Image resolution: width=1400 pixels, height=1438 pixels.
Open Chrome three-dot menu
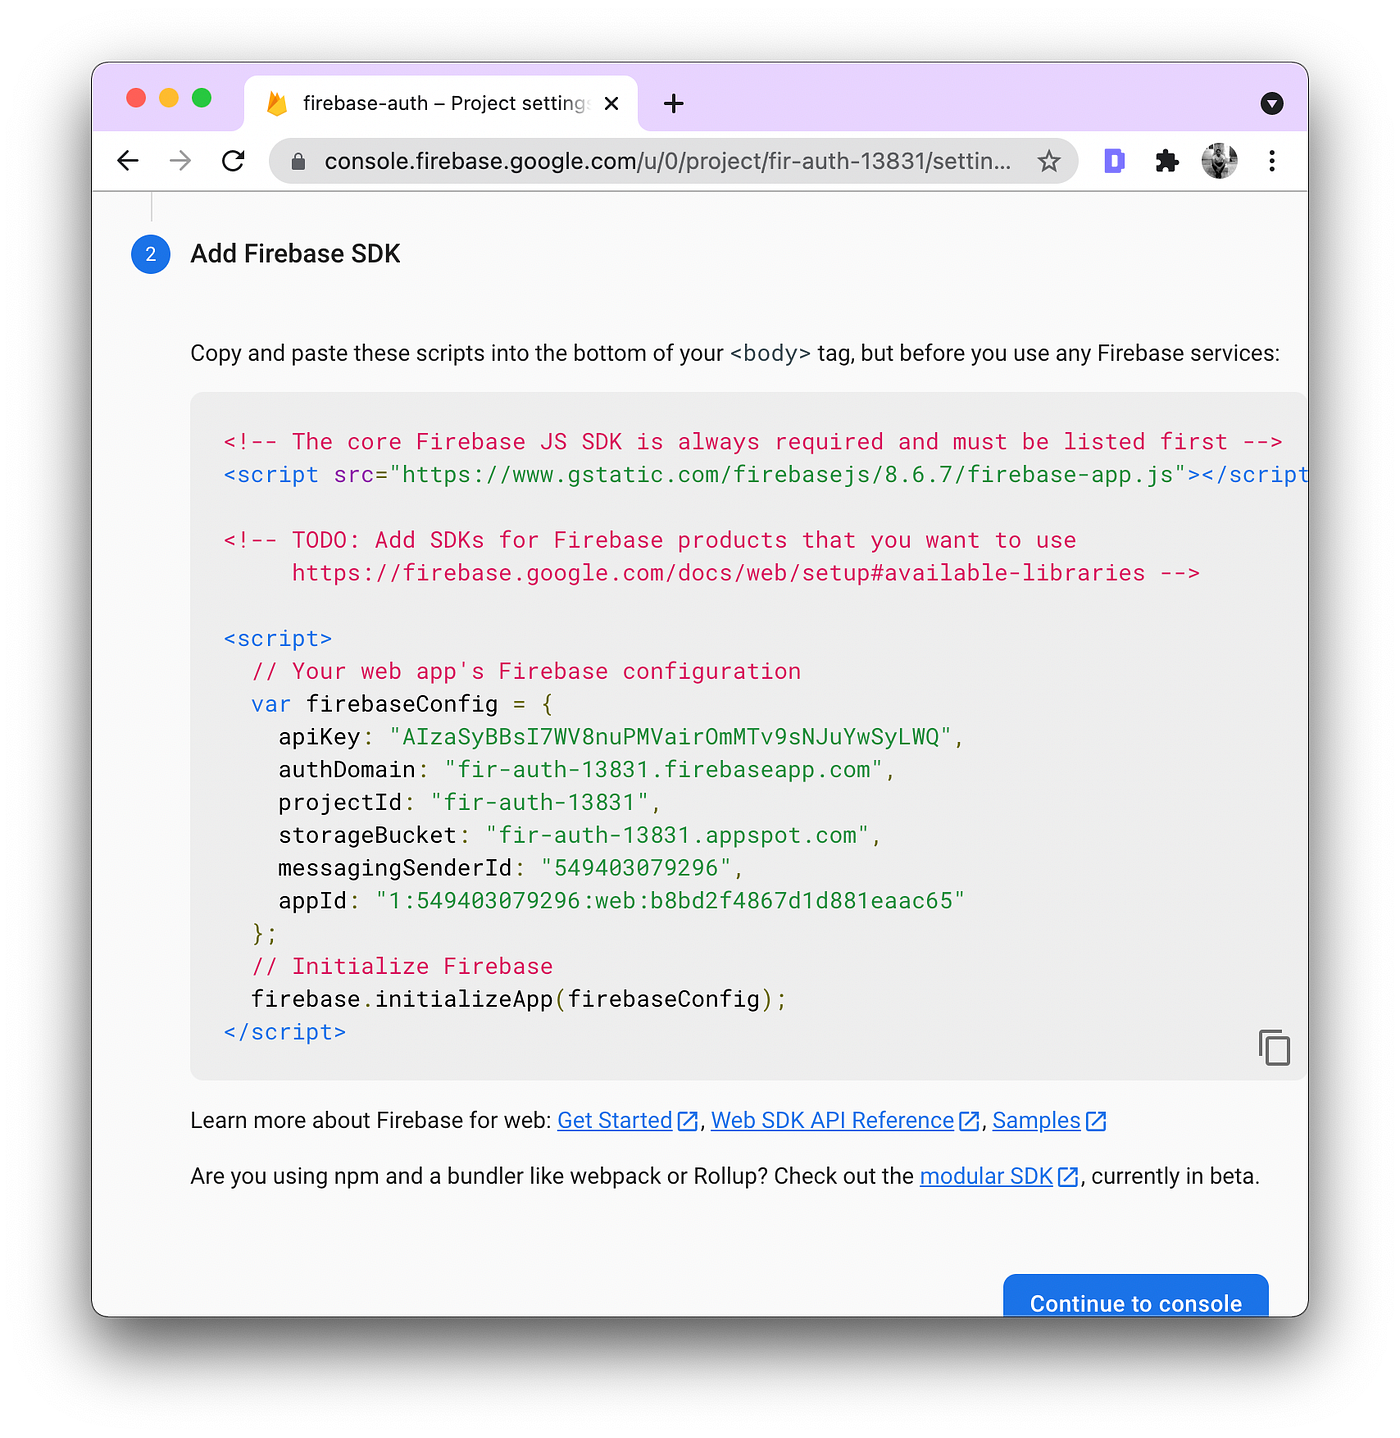click(1272, 161)
